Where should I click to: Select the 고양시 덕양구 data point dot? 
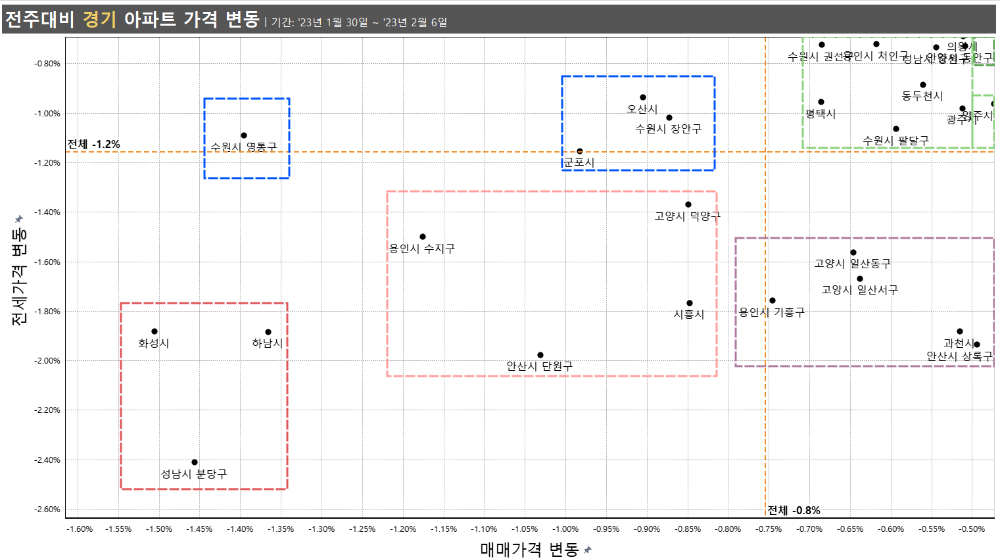(688, 205)
